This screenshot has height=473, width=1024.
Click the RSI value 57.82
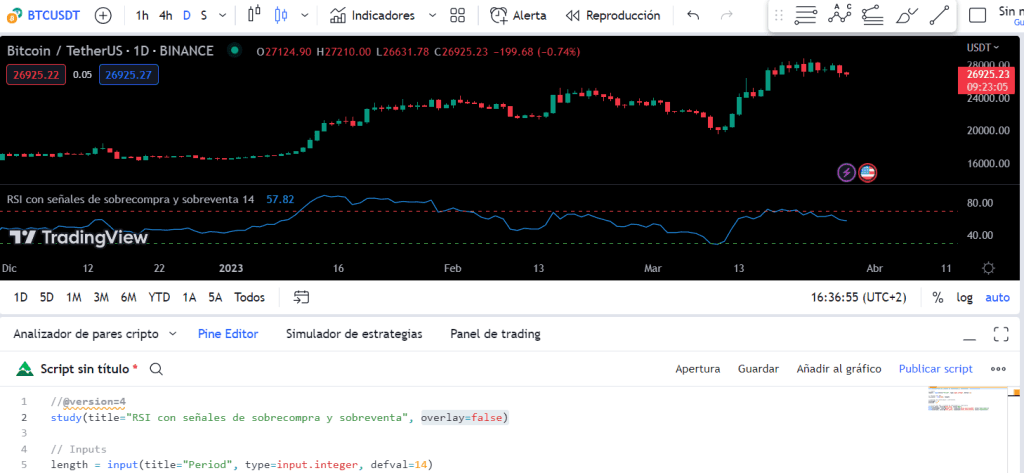pos(280,199)
